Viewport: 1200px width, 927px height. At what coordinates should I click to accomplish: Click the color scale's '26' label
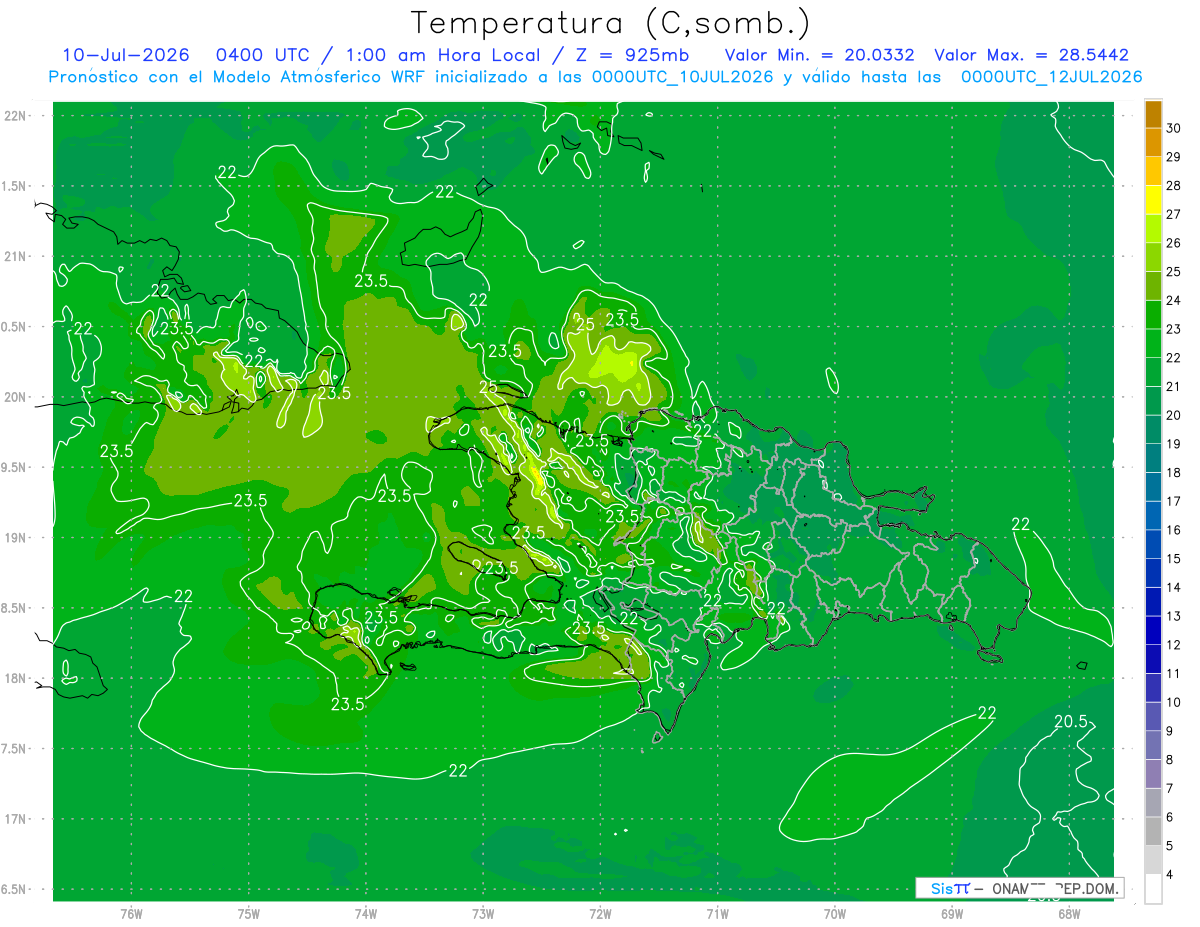[1174, 243]
